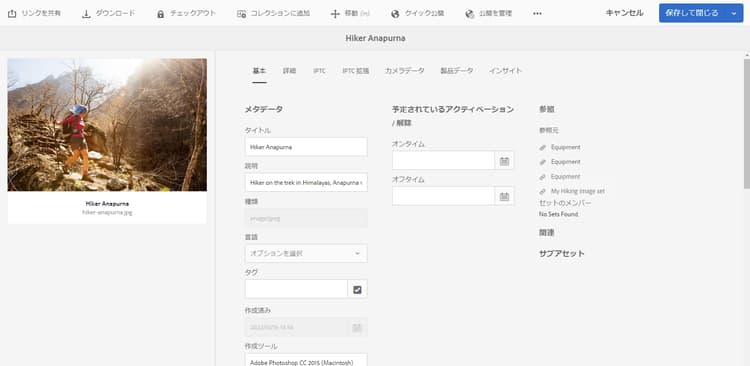Click the add to collection icon

(x=242, y=14)
